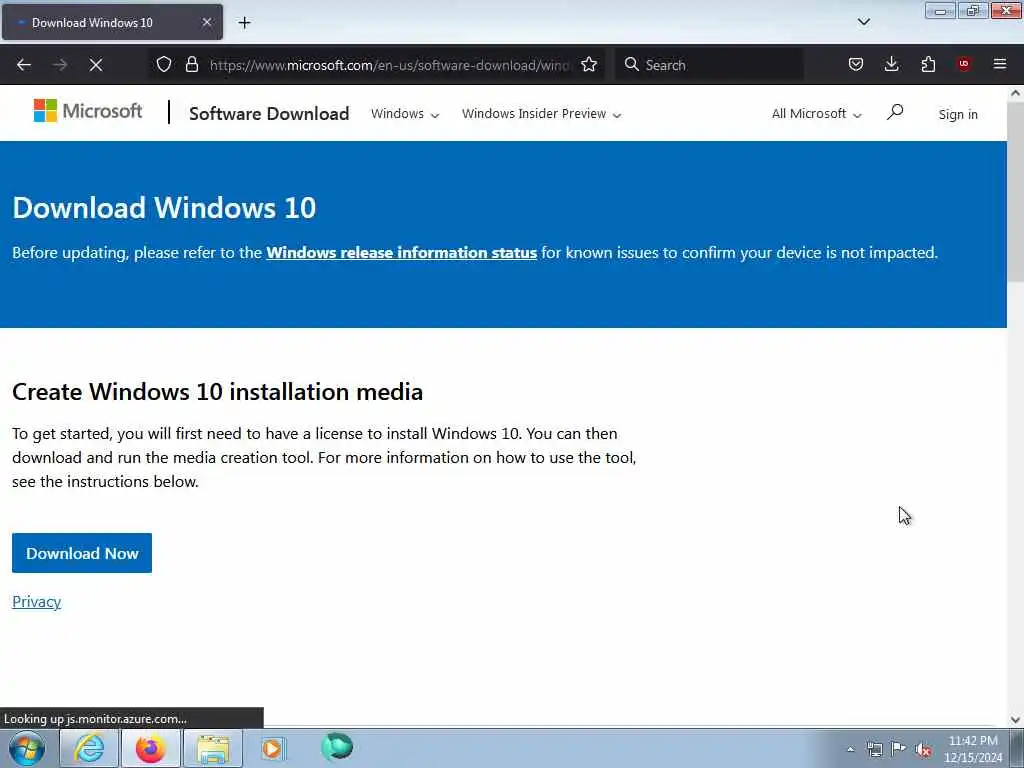Open Save to Pocket icon
This screenshot has height=768, width=1024.
pos(856,64)
